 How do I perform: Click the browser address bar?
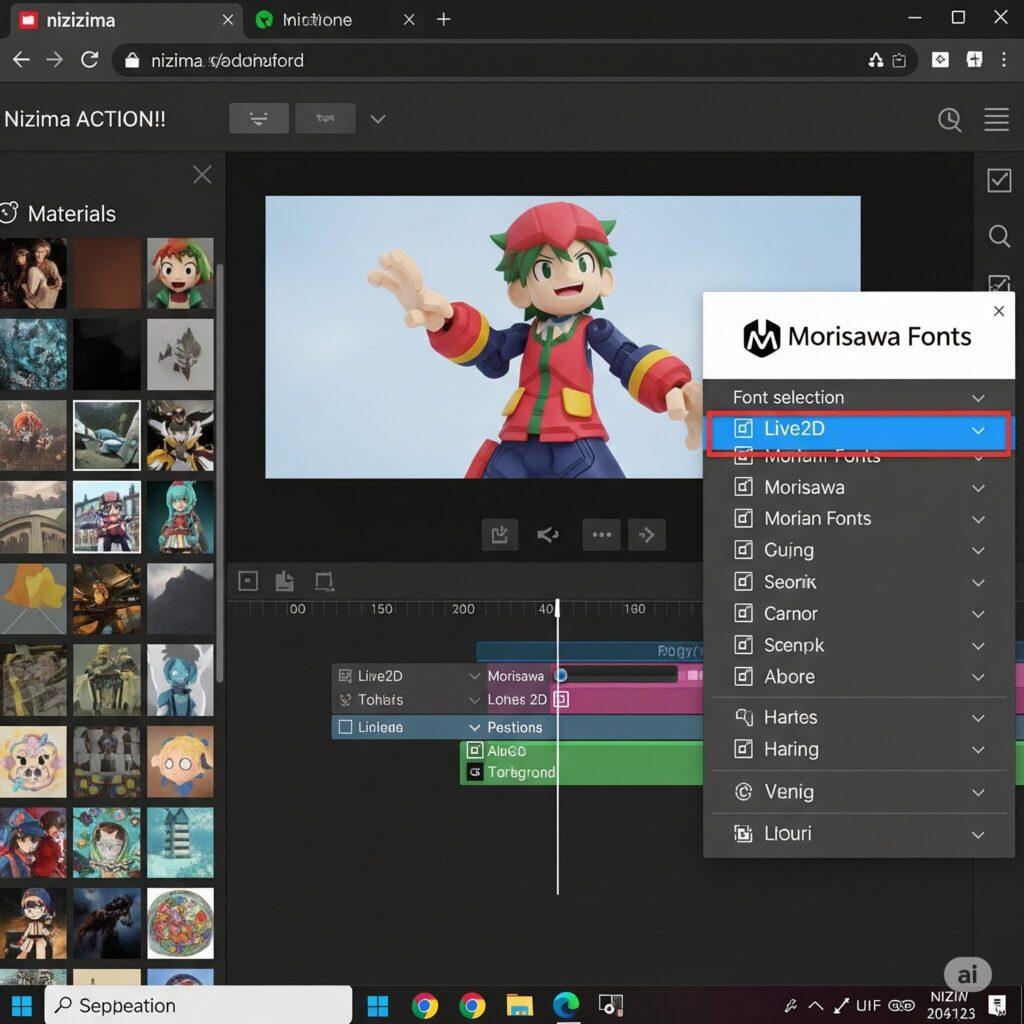click(x=515, y=60)
